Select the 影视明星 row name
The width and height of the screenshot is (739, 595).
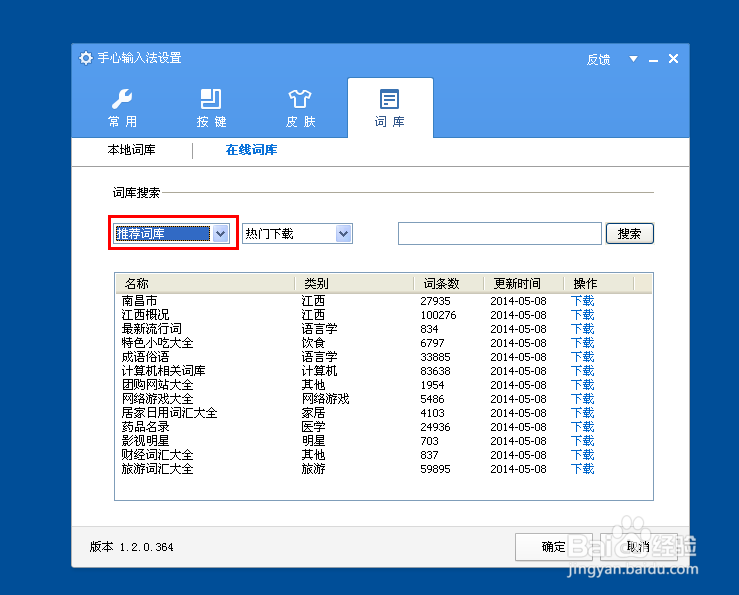[x=146, y=441]
